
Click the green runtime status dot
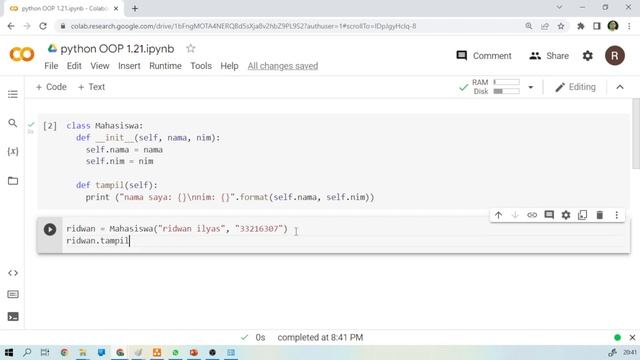pyautogui.click(x=617, y=338)
